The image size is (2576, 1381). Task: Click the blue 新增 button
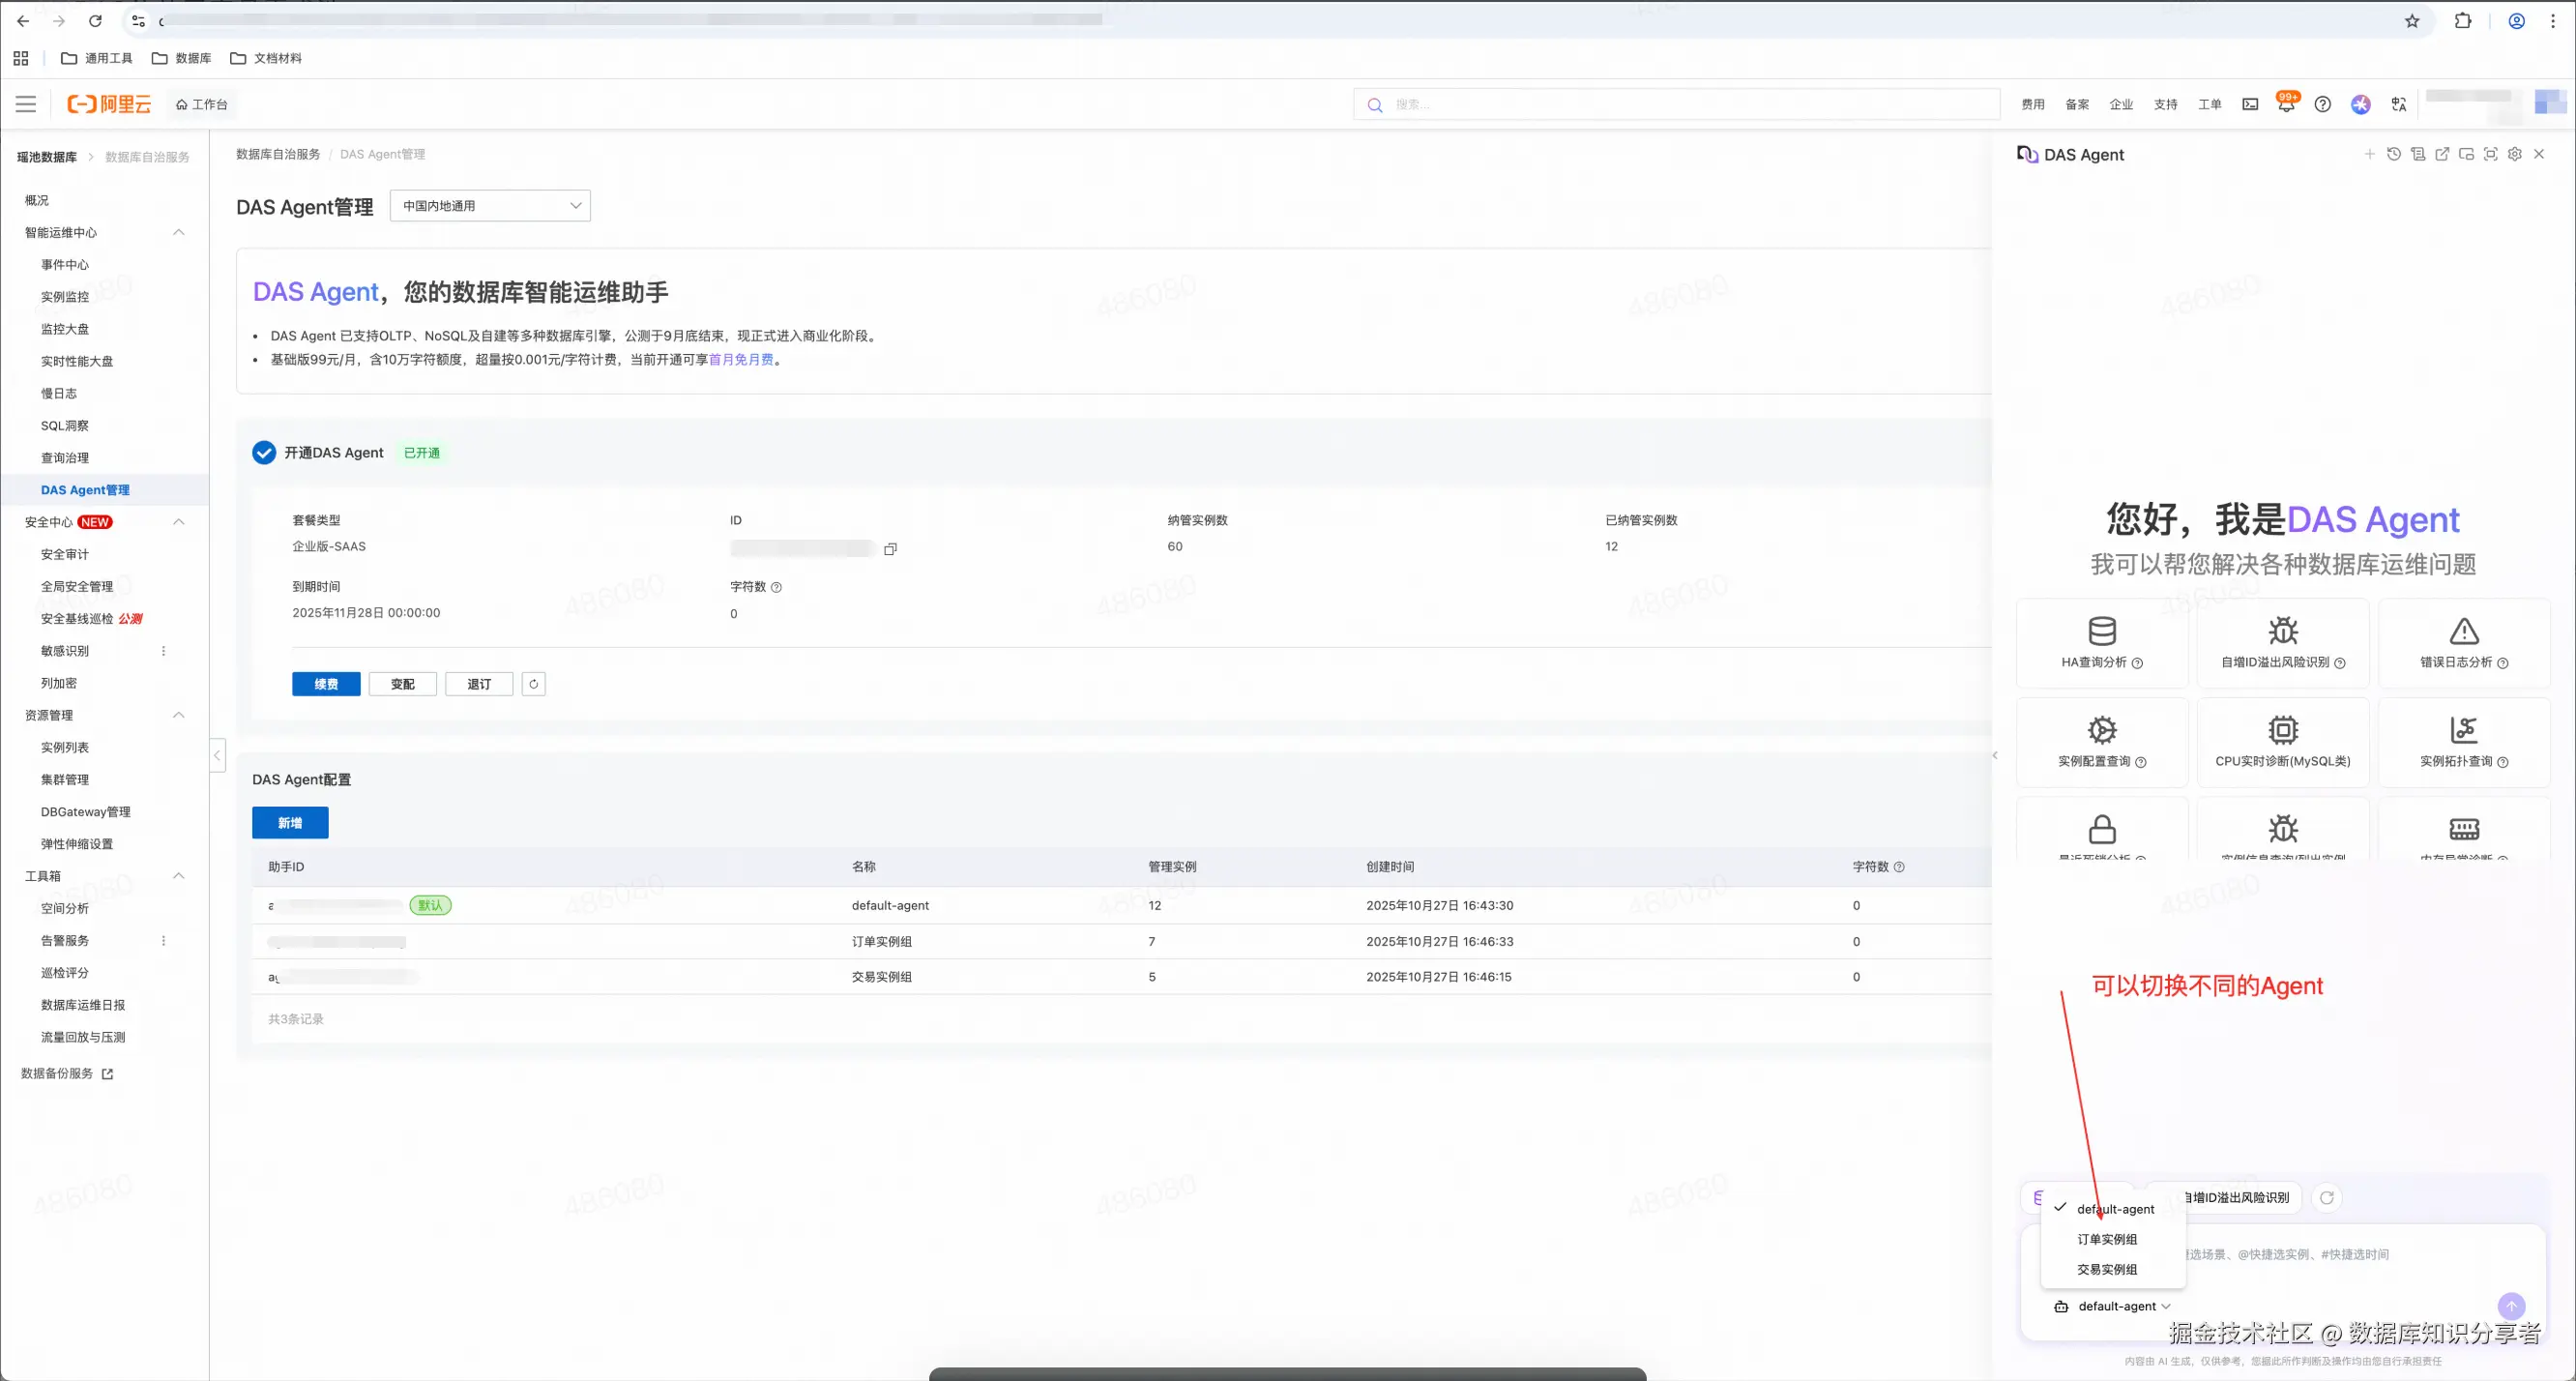[x=290, y=823]
